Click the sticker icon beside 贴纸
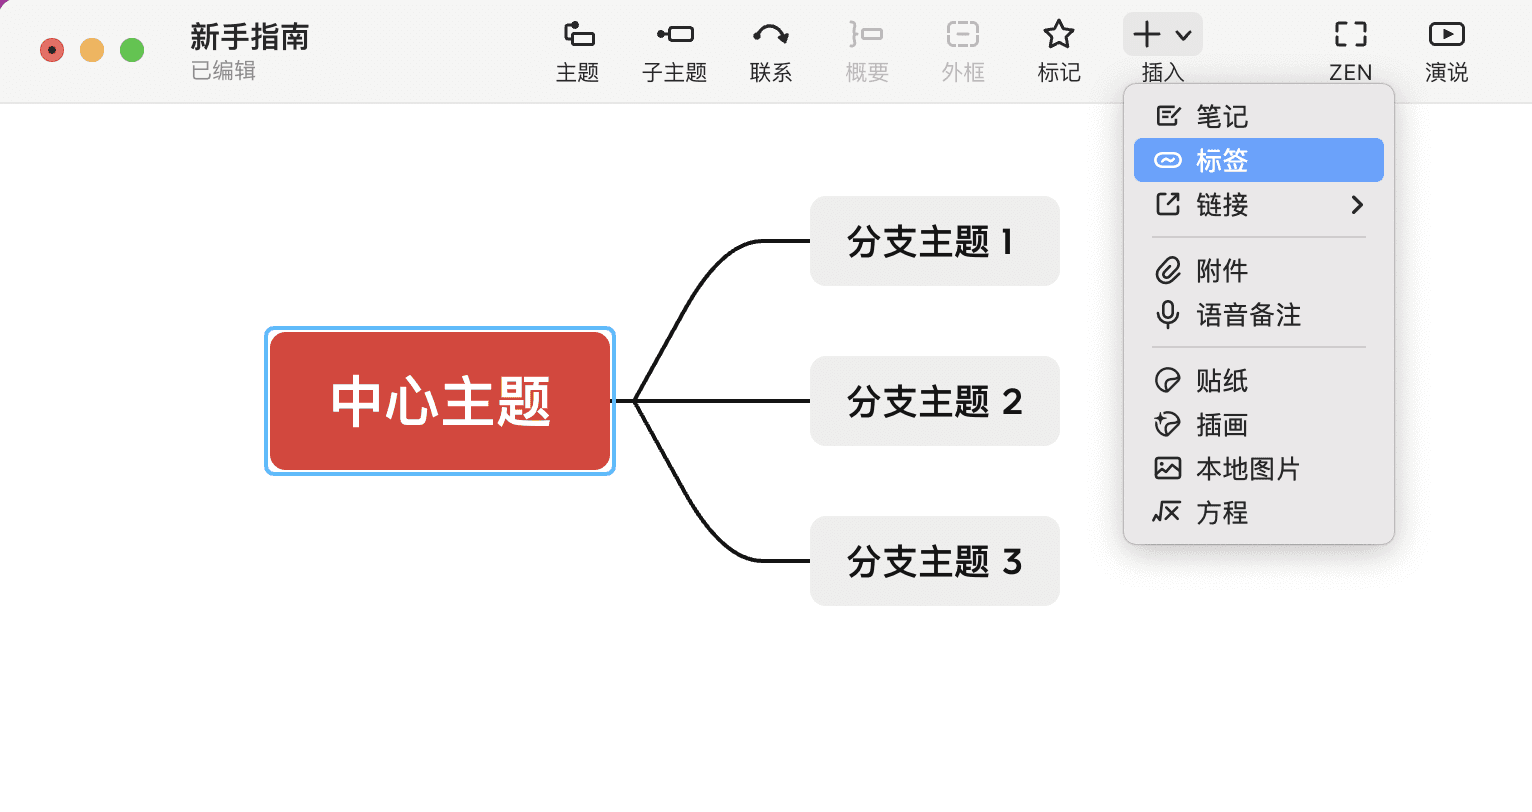This screenshot has height=812, width=1532. [1168, 380]
